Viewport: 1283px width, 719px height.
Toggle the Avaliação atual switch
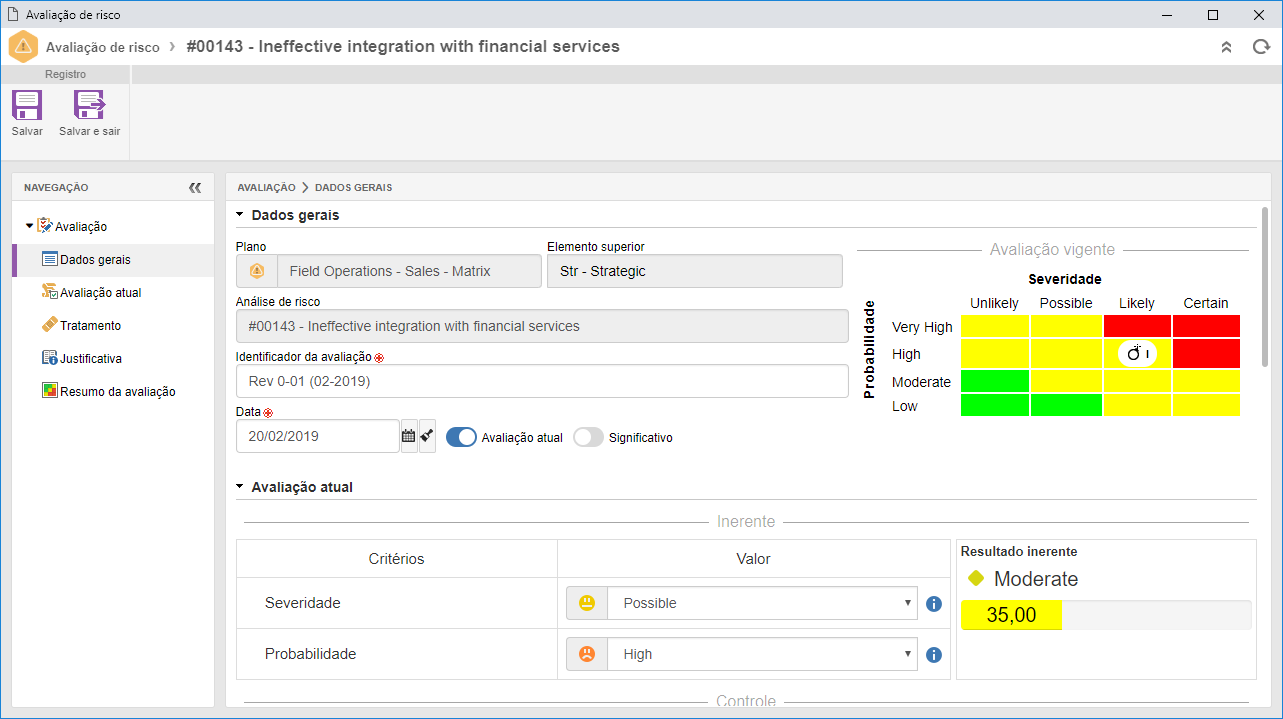(461, 437)
